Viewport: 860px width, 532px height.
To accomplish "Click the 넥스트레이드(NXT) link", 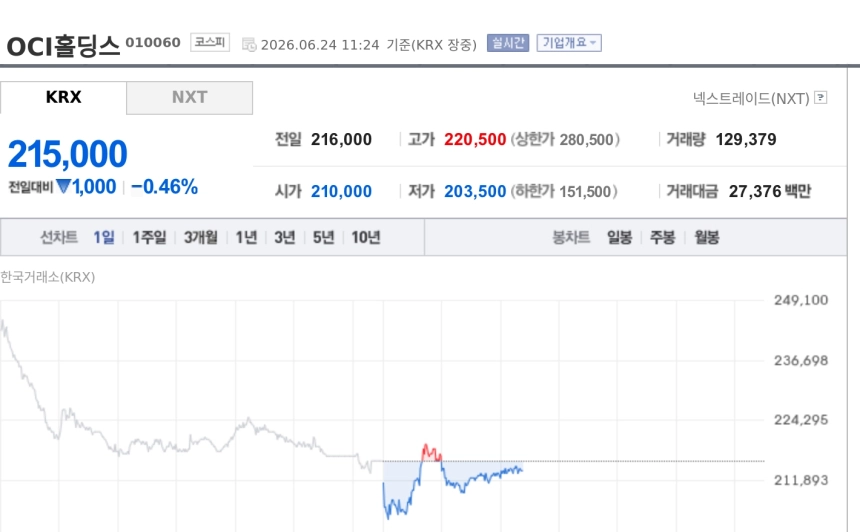I will coord(751,98).
